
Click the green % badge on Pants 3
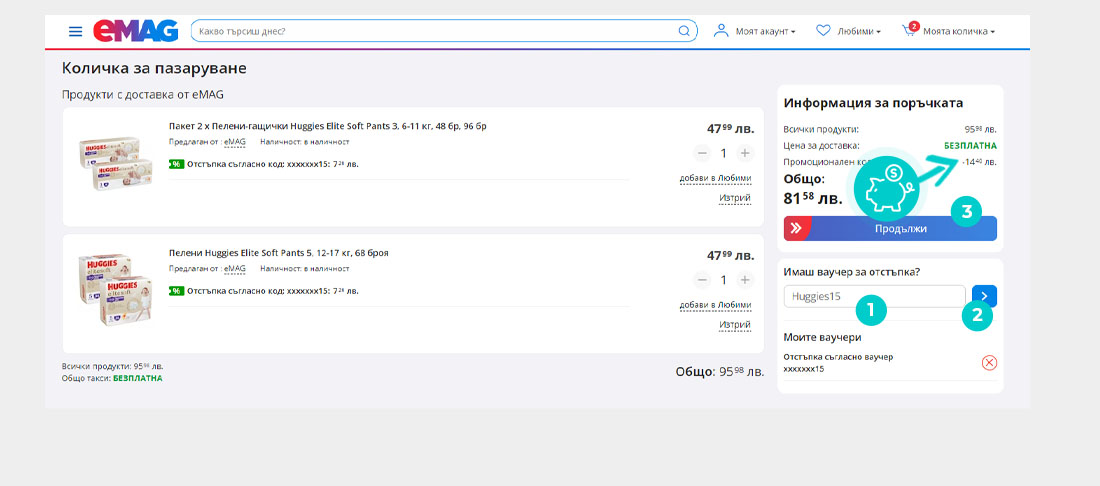(176, 164)
